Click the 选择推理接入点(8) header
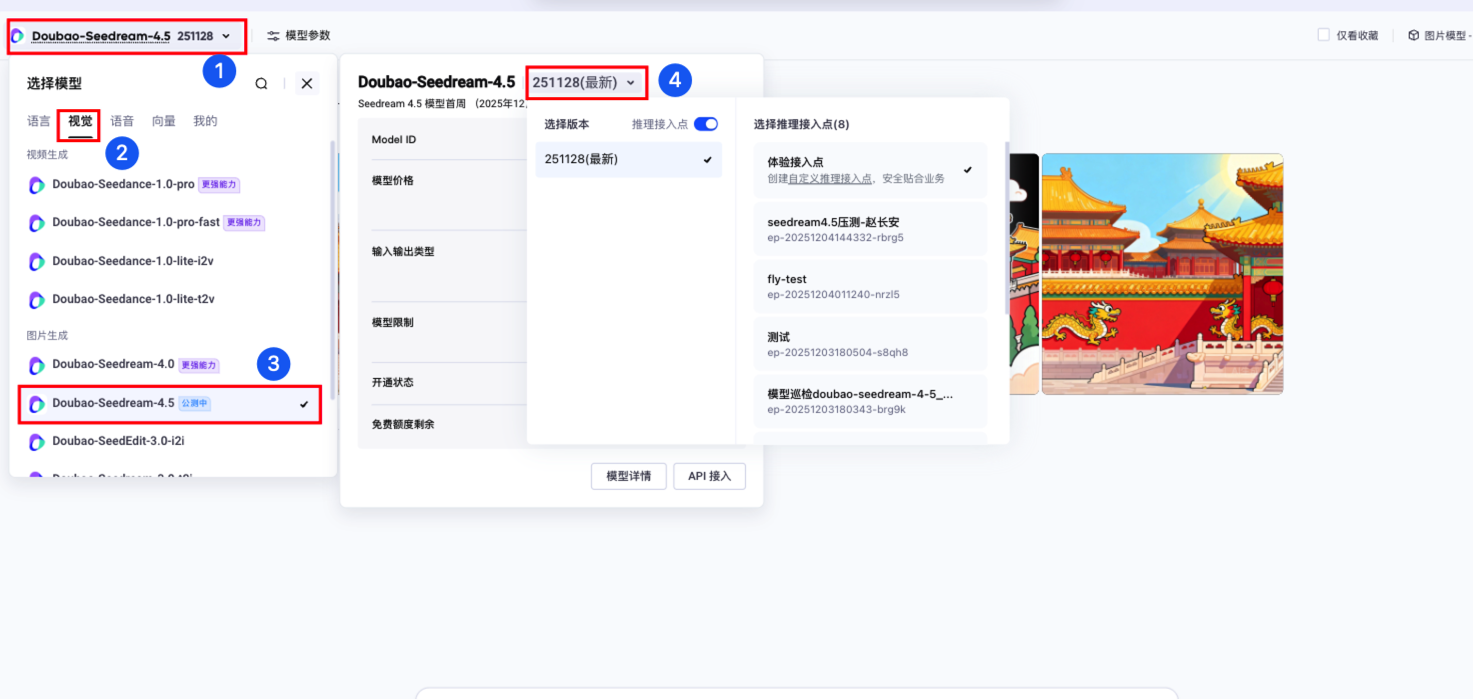 pyautogui.click(x=801, y=124)
